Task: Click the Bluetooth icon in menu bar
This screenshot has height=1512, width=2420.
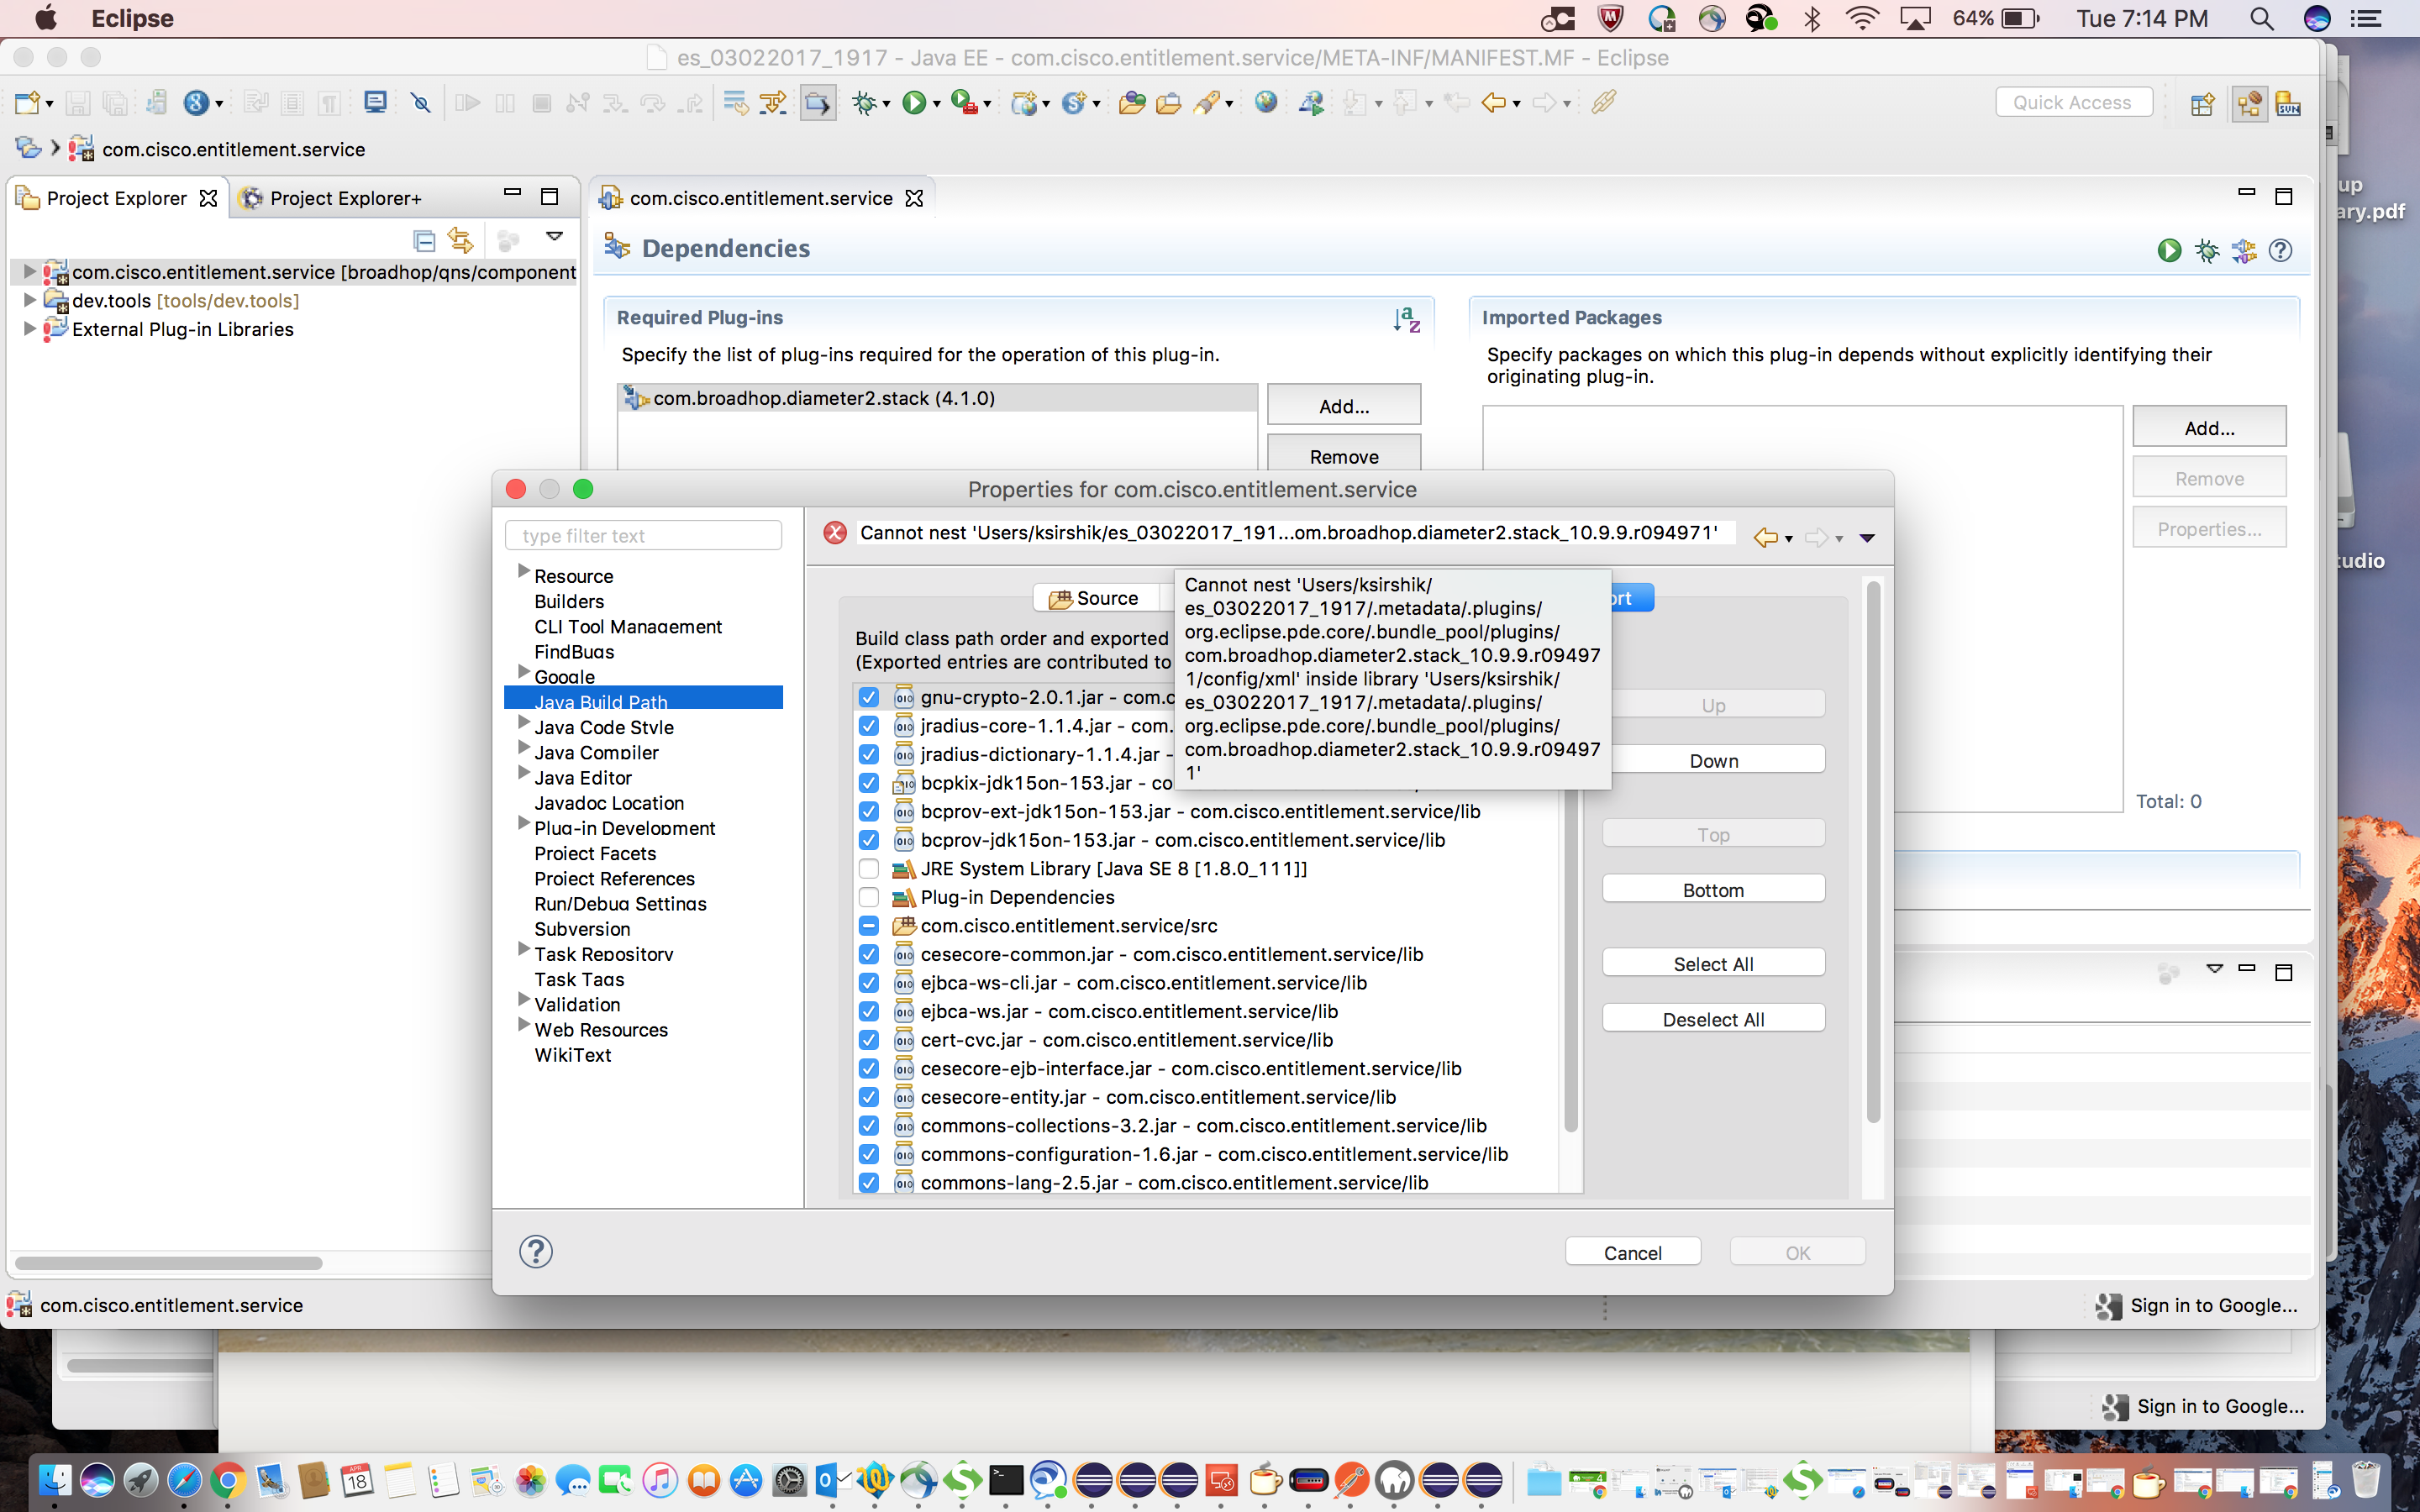Action: tap(1811, 19)
